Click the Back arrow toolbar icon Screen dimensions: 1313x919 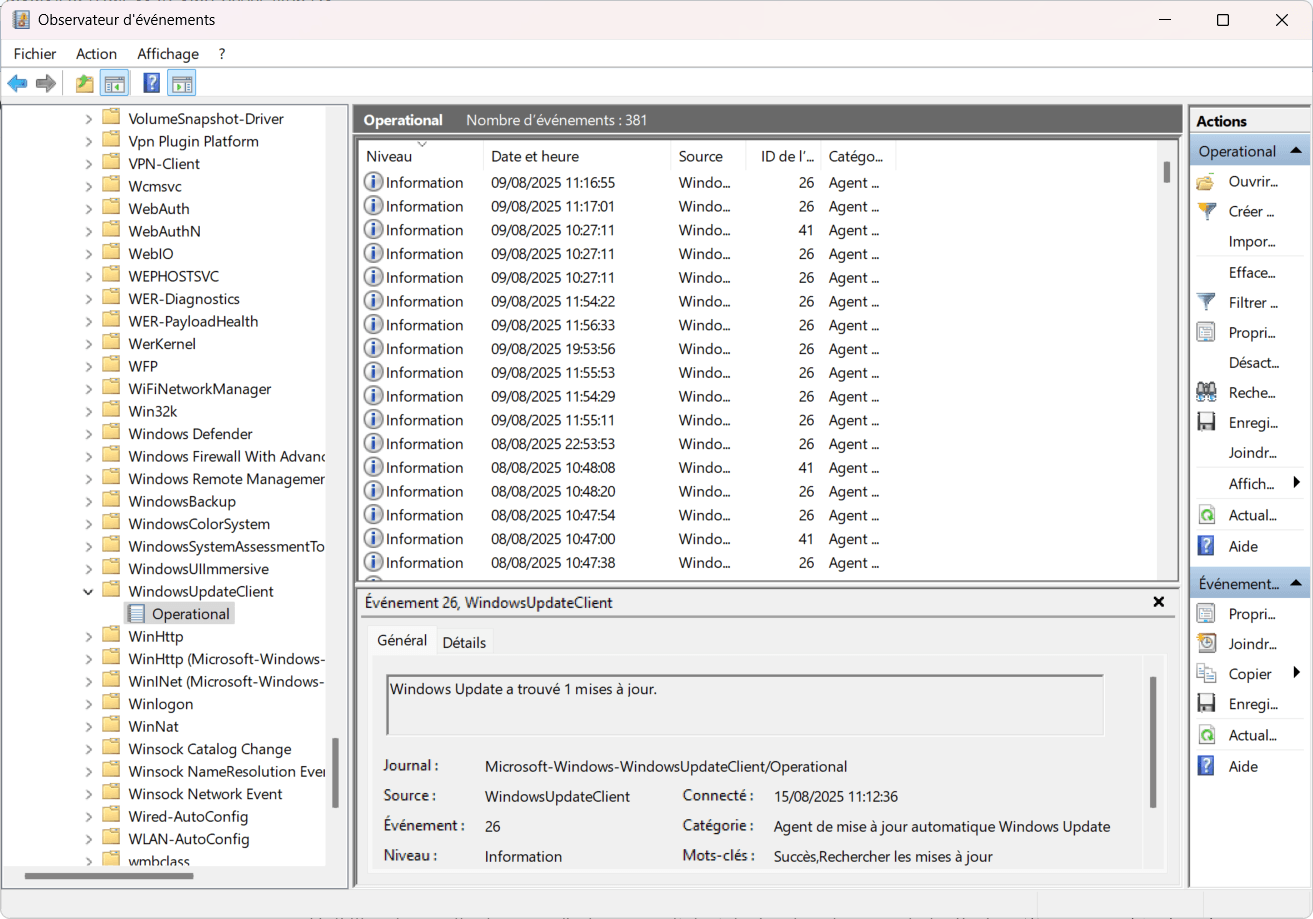tap(17, 83)
